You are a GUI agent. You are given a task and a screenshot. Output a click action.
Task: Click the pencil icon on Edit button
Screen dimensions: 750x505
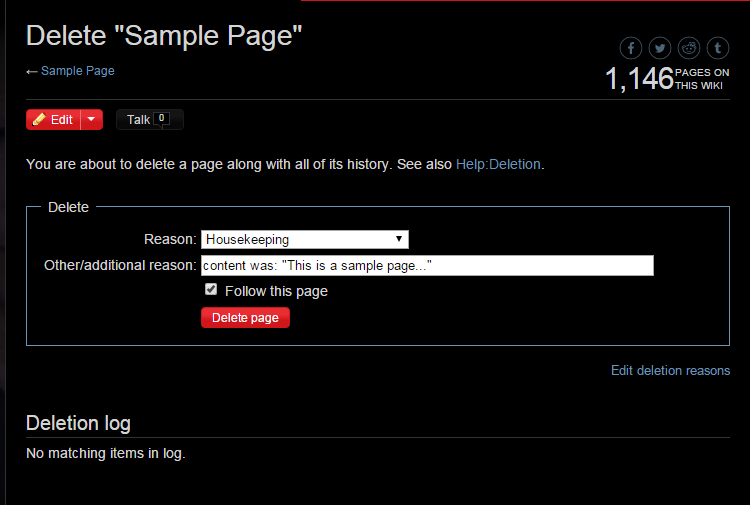coord(39,119)
